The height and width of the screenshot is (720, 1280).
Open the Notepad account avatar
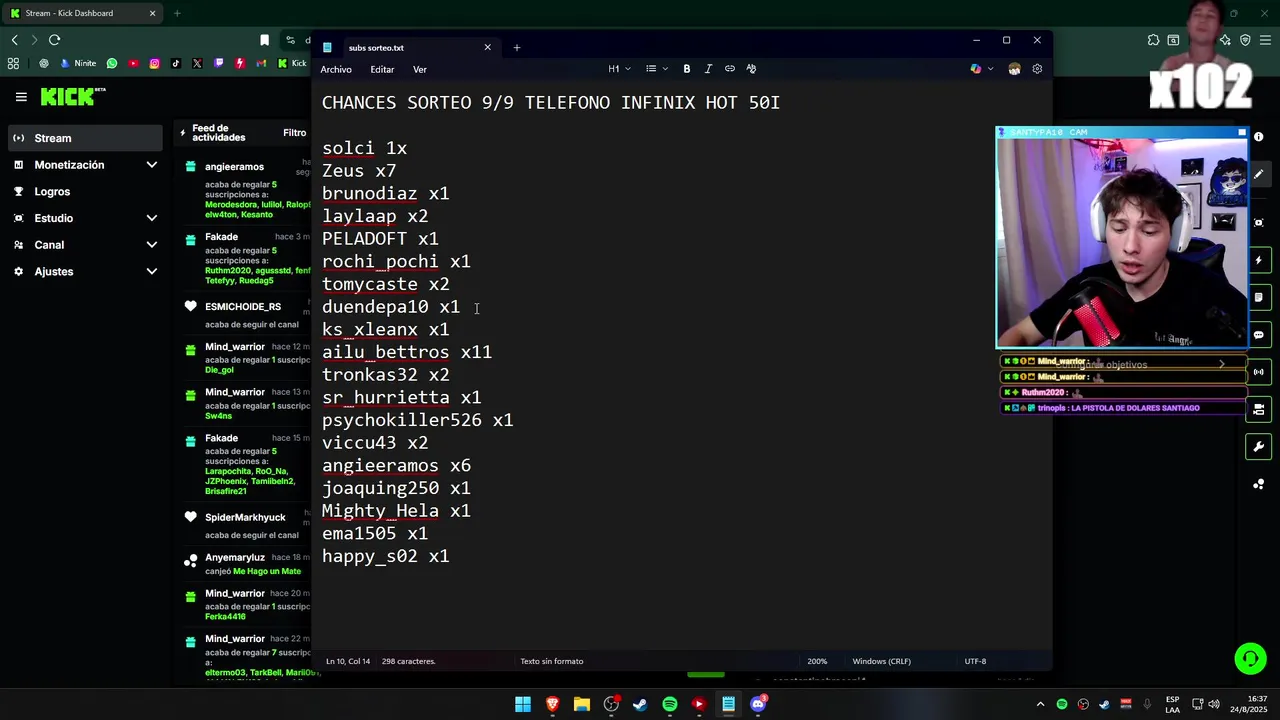tap(1014, 69)
